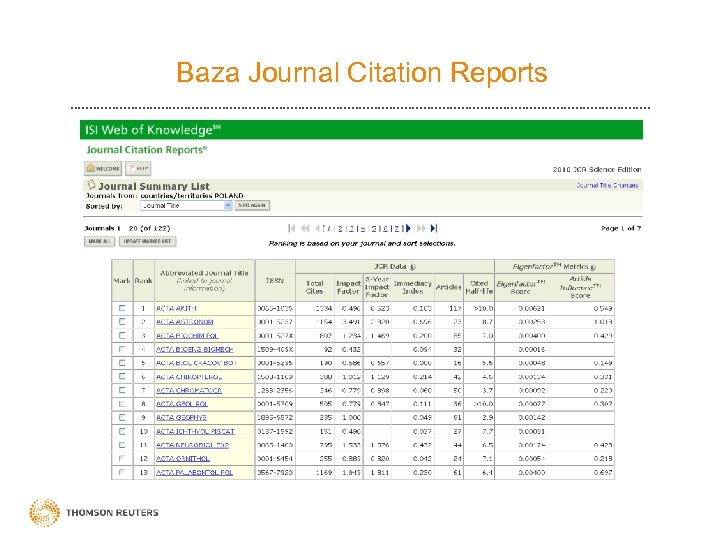
Task: Go to page 7 link
Action: pyautogui.click(x=397, y=228)
